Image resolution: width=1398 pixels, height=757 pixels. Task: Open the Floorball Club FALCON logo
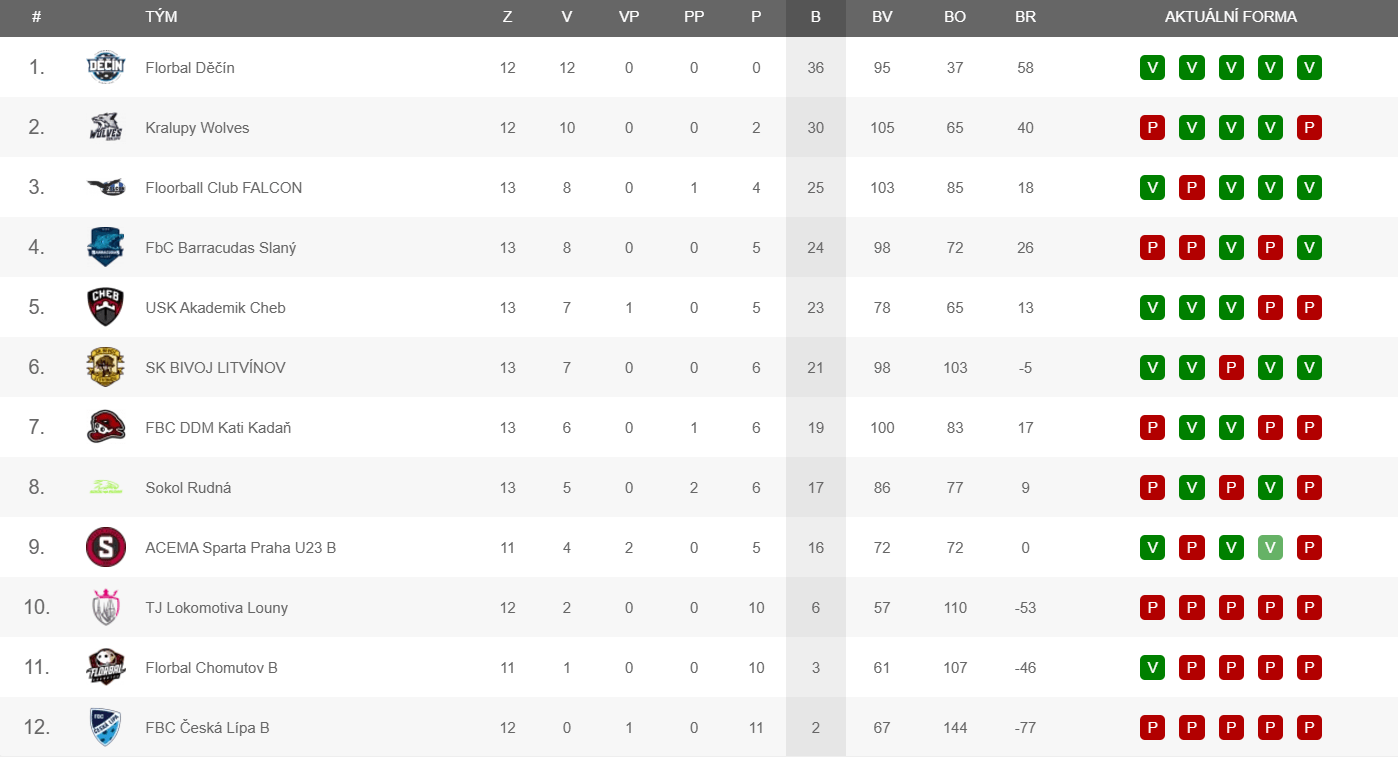click(x=105, y=187)
